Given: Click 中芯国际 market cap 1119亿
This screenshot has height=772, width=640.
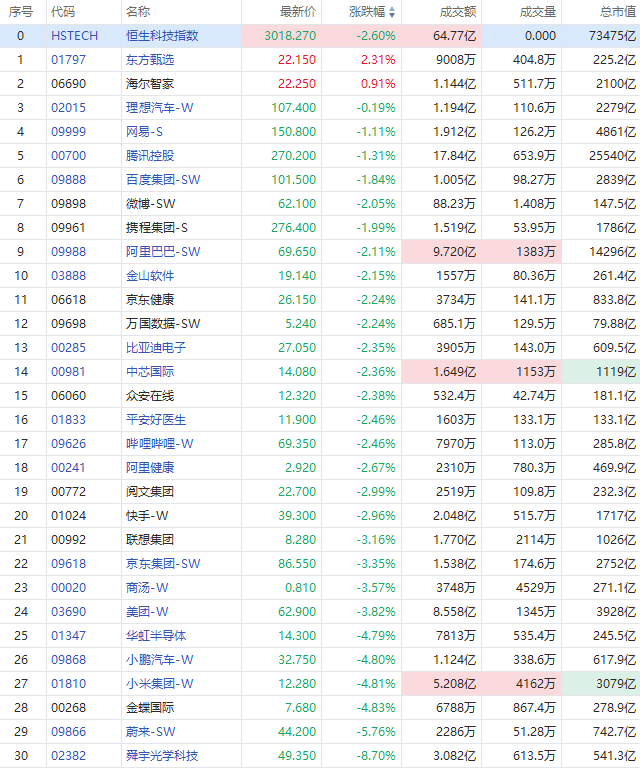Looking at the screenshot, I should pyautogui.click(x=616, y=372).
